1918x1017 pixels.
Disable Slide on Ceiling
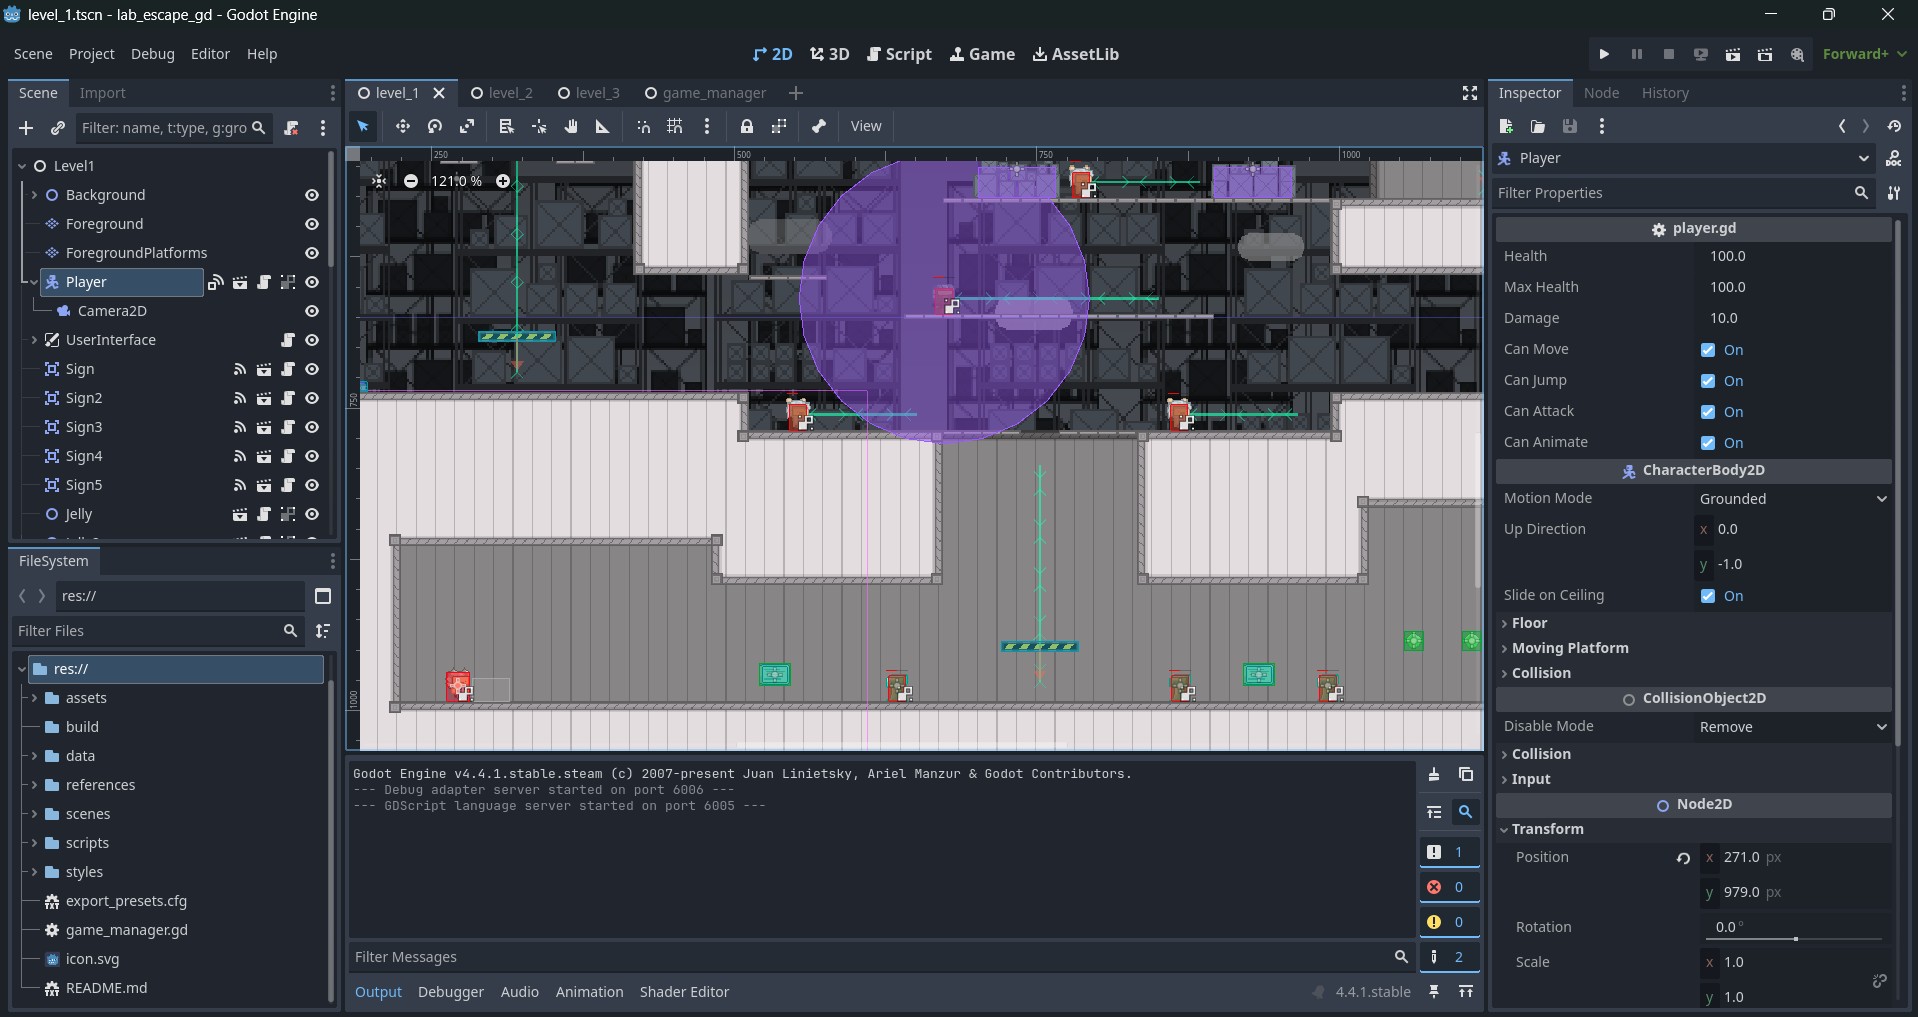(1708, 596)
